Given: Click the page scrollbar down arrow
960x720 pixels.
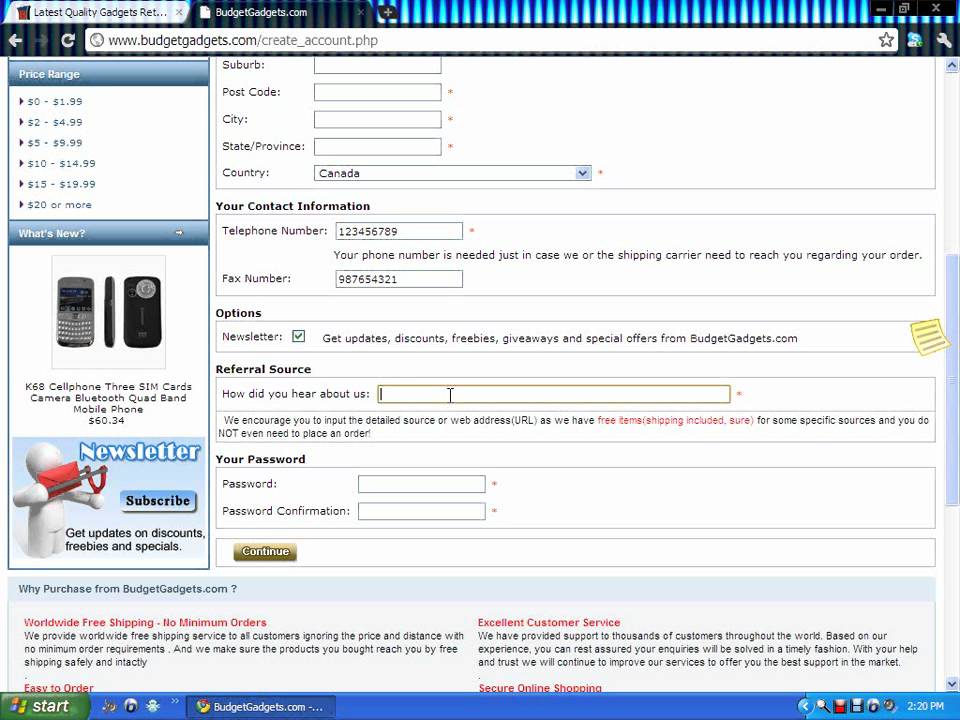Looking at the screenshot, I should pos(952,684).
